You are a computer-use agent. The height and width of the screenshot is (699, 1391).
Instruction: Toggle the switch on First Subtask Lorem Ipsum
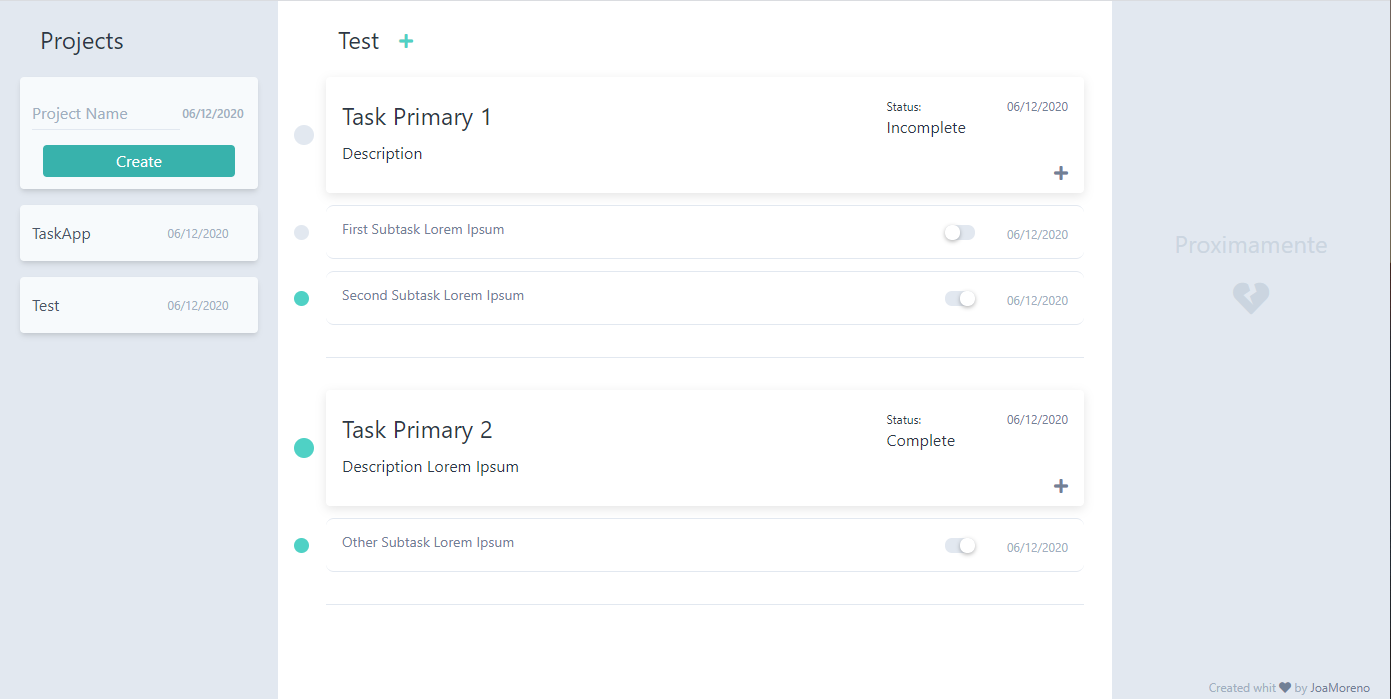click(x=958, y=231)
